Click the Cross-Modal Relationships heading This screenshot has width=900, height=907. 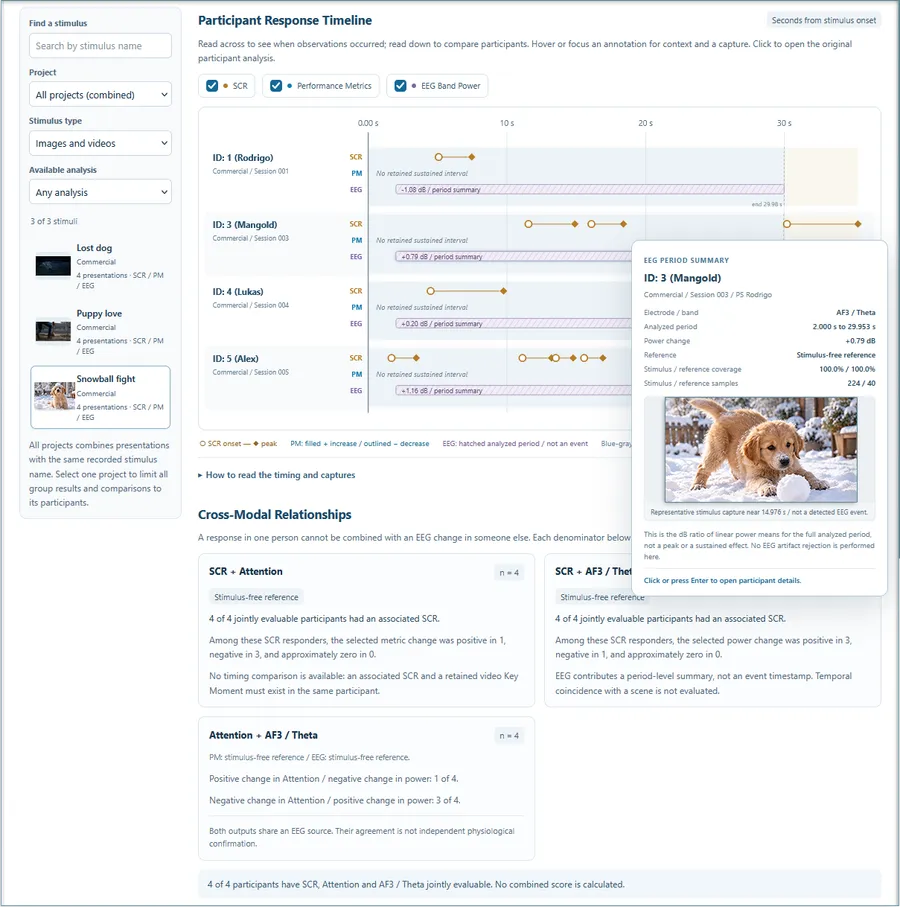[x=275, y=515]
